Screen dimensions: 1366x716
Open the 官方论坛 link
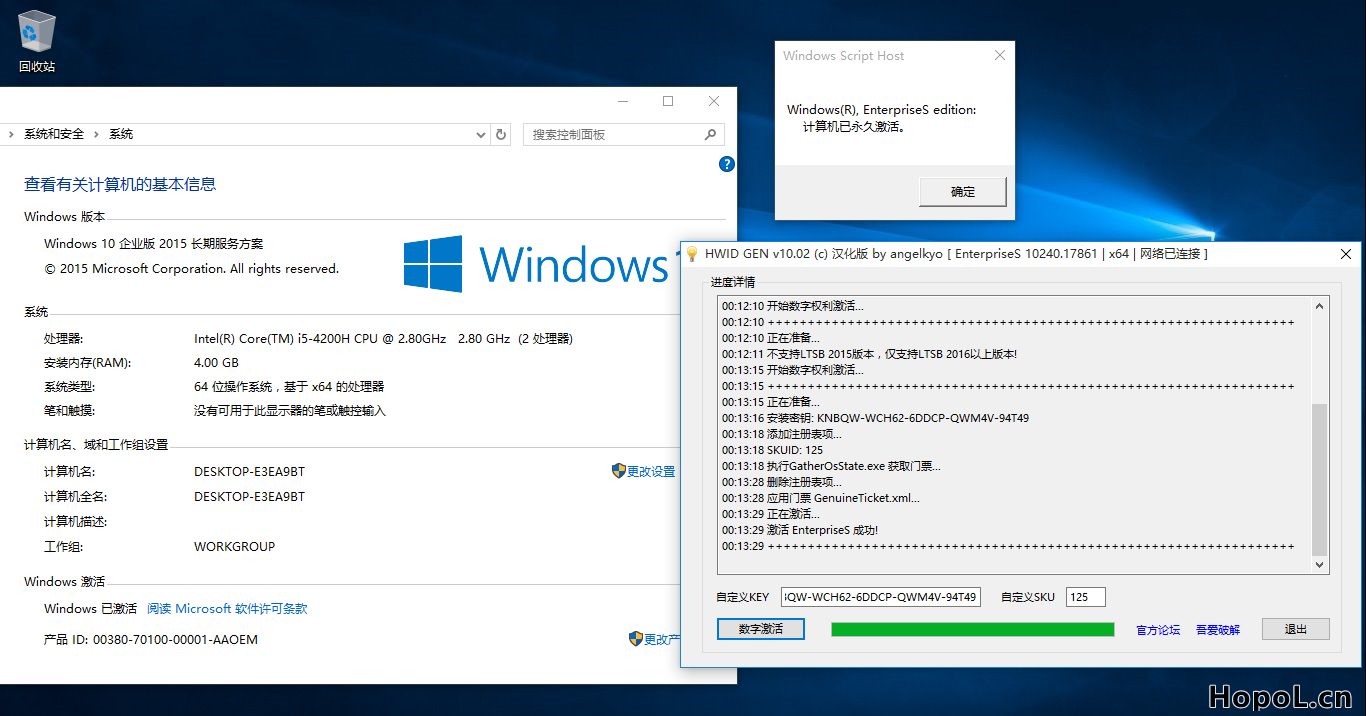coord(1158,630)
